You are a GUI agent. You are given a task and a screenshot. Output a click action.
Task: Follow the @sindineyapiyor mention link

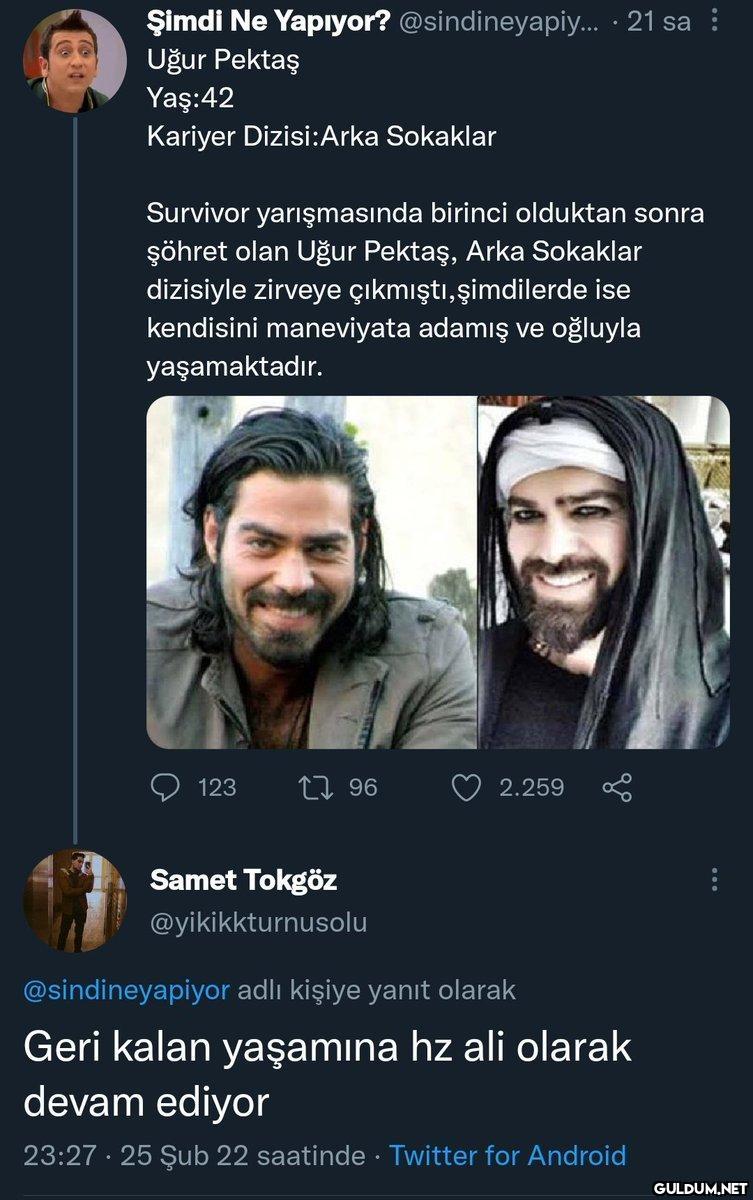point(126,990)
